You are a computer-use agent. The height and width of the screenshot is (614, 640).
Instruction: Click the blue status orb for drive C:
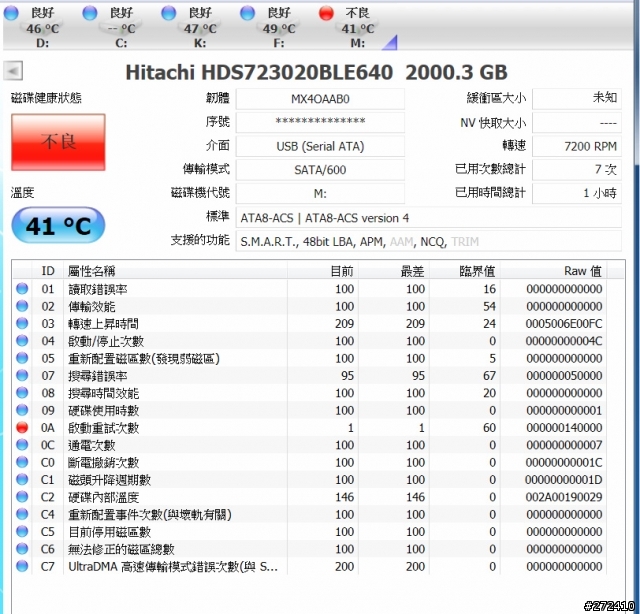90,13
